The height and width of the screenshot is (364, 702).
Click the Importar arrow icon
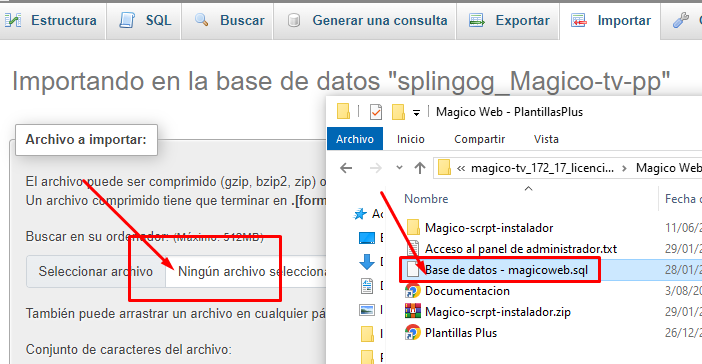[x=578, y=21]
